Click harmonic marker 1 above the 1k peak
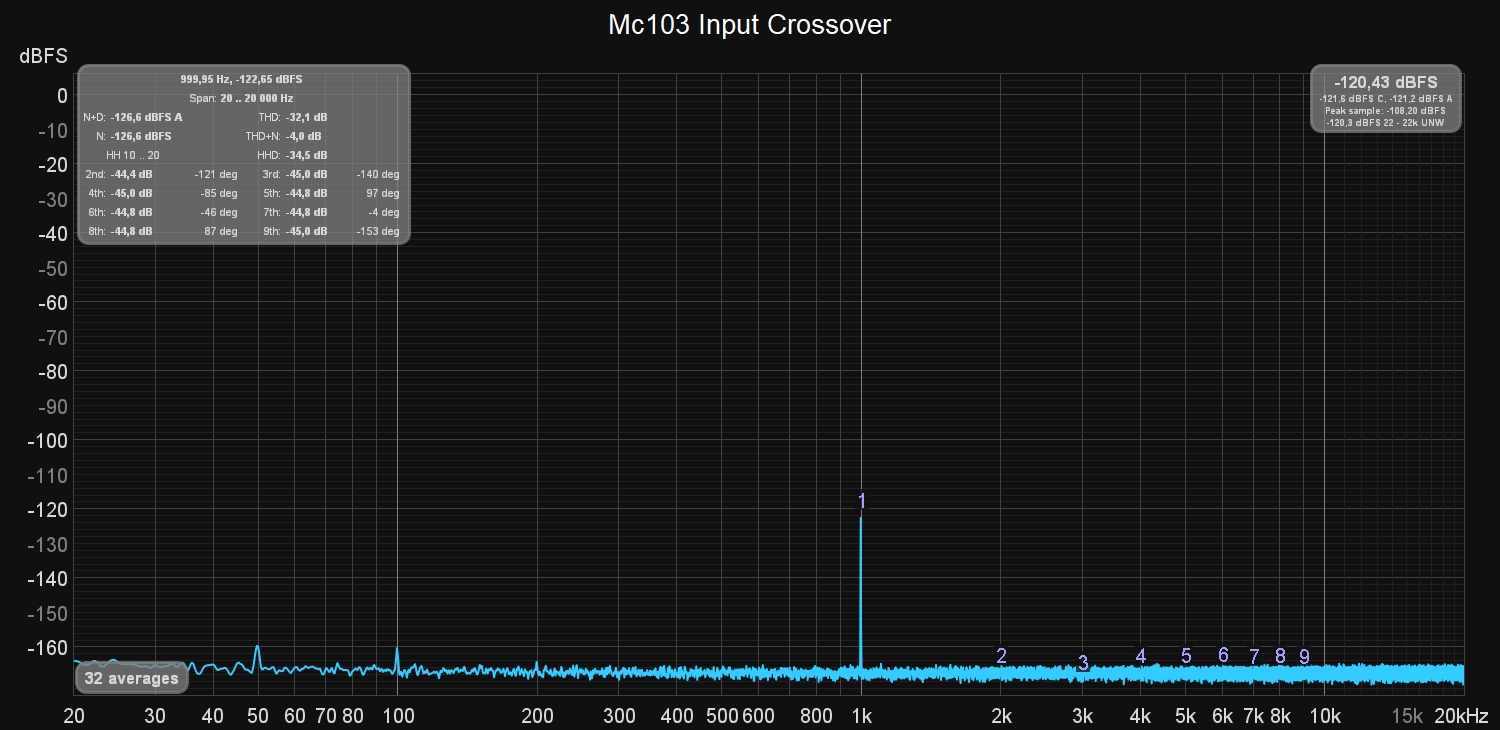The width and height of the screenshot is (1500, 730). point(862,500)
